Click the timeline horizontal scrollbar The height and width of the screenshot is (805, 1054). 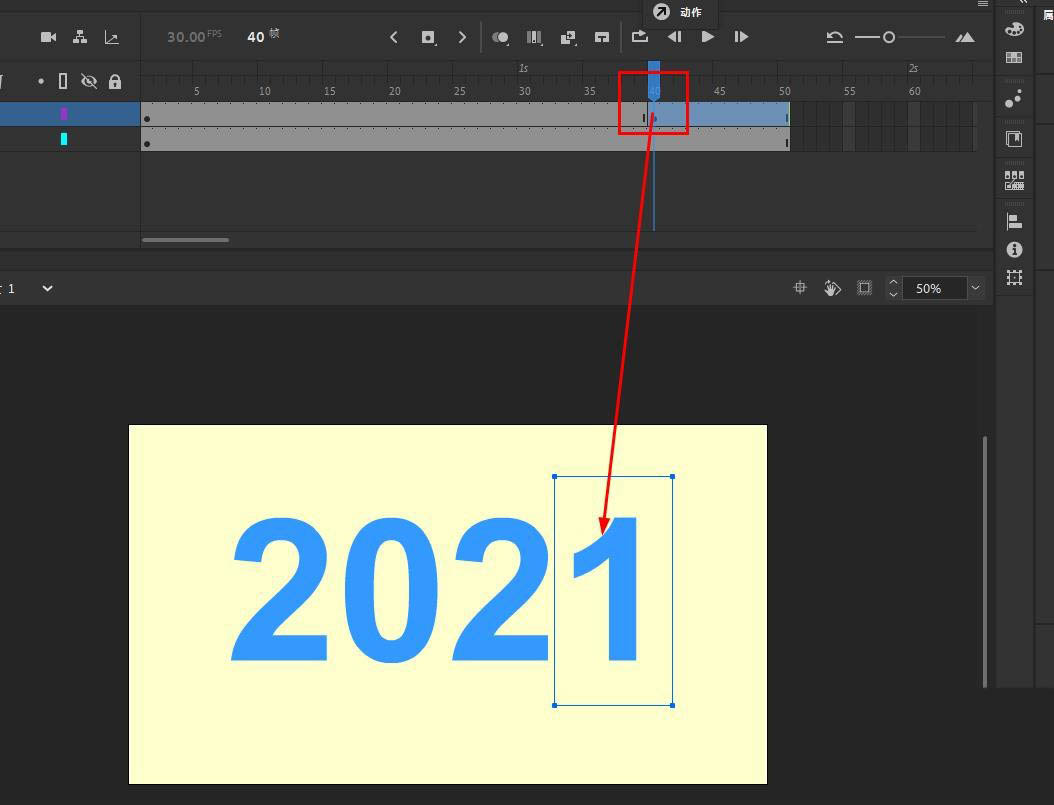coord(185,240)
